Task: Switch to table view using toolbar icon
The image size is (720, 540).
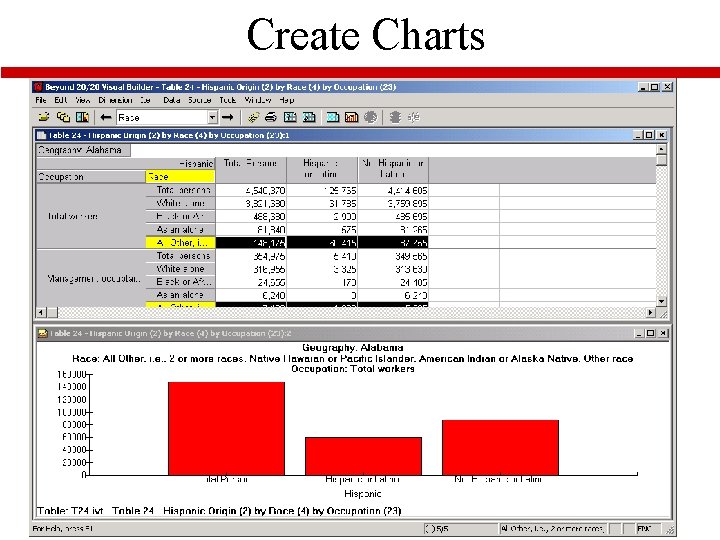Action: [x=332, y=117]
